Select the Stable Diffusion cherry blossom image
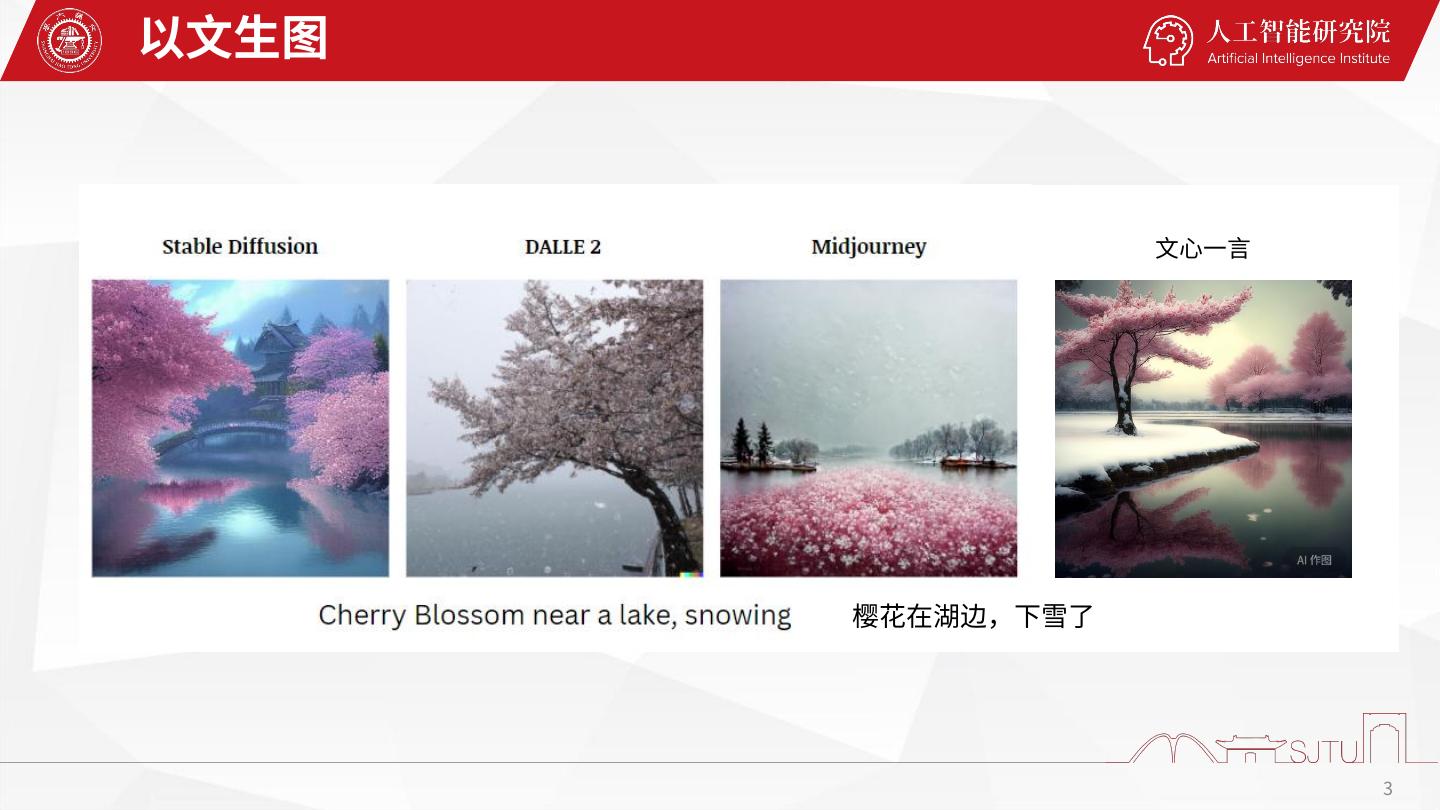The width and height of the screenshot is (1440, 810). pos(240,428)
